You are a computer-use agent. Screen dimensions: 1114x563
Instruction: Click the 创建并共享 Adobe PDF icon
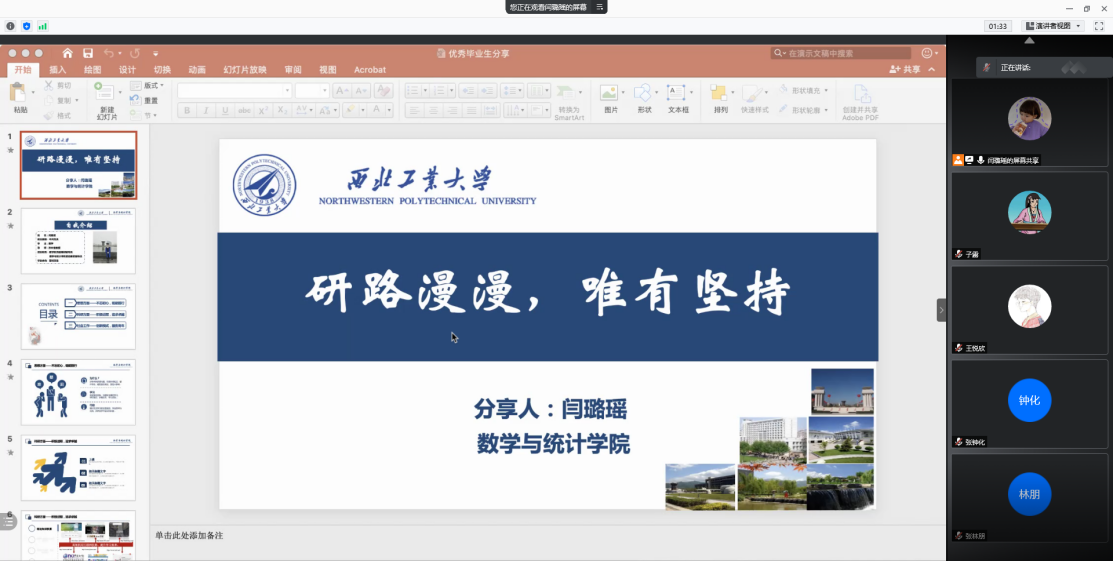point(859,94)
